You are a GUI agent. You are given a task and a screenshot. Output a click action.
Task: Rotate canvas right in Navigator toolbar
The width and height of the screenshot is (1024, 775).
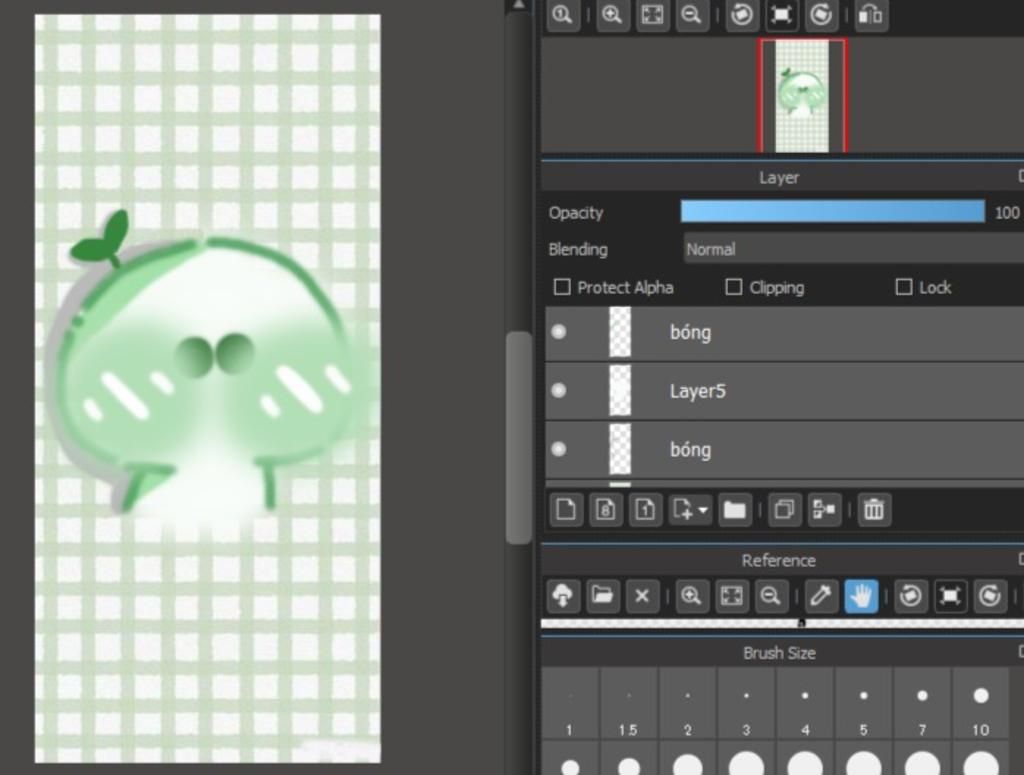pos(821,14)
